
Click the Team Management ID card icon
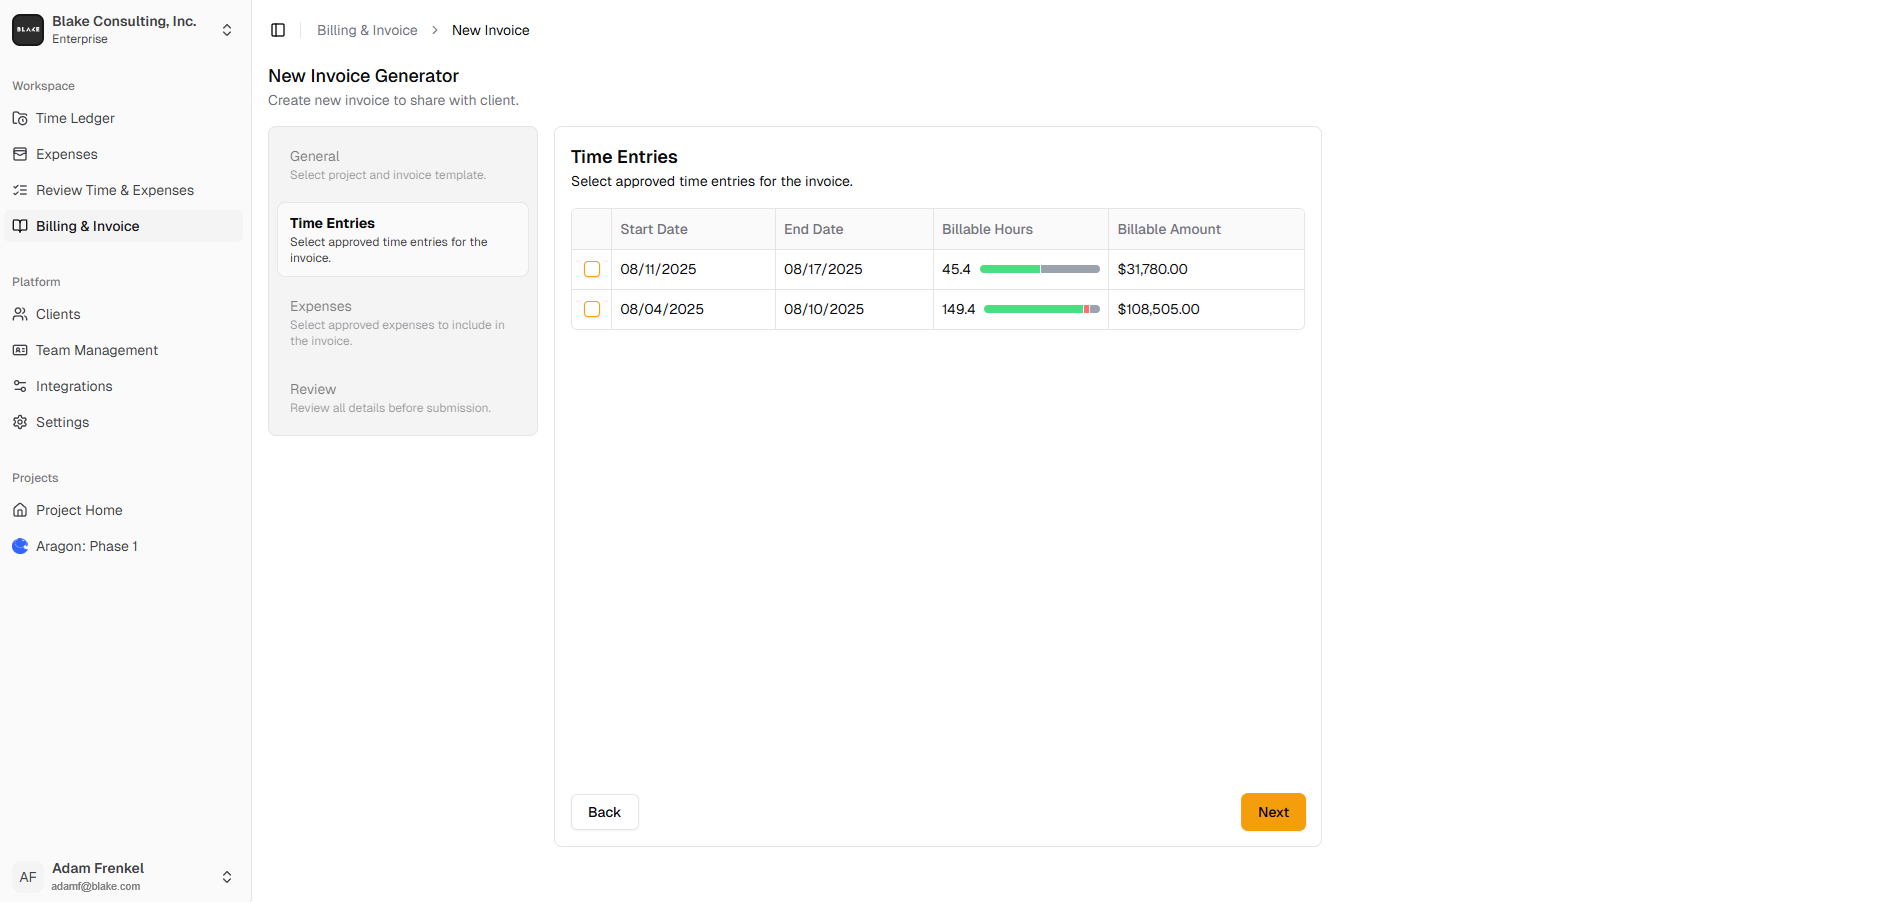(x=20, y=350)
